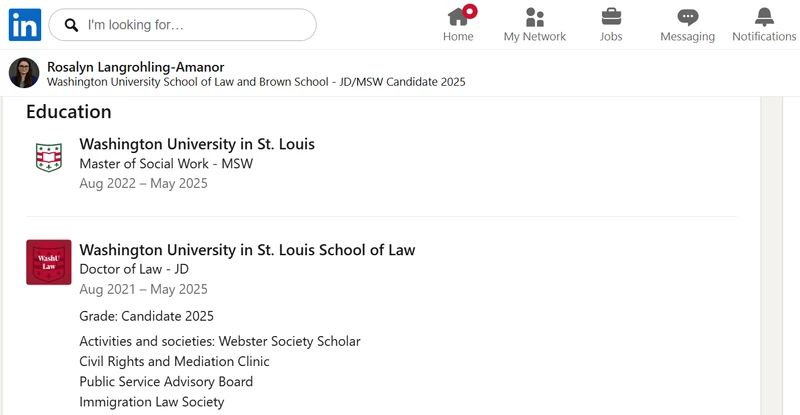Click the search magnifier icon
Screen dimensions: 800x415
click(71, 25)
